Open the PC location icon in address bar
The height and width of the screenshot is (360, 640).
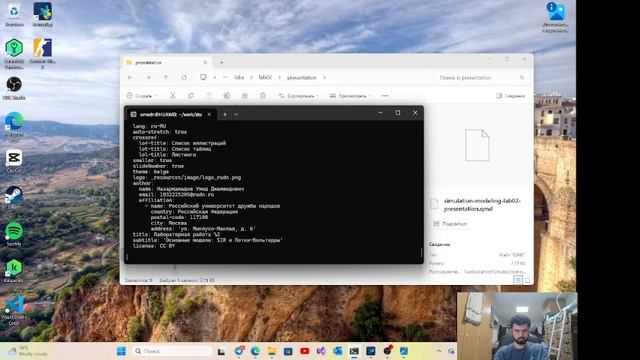coord(203,77)
